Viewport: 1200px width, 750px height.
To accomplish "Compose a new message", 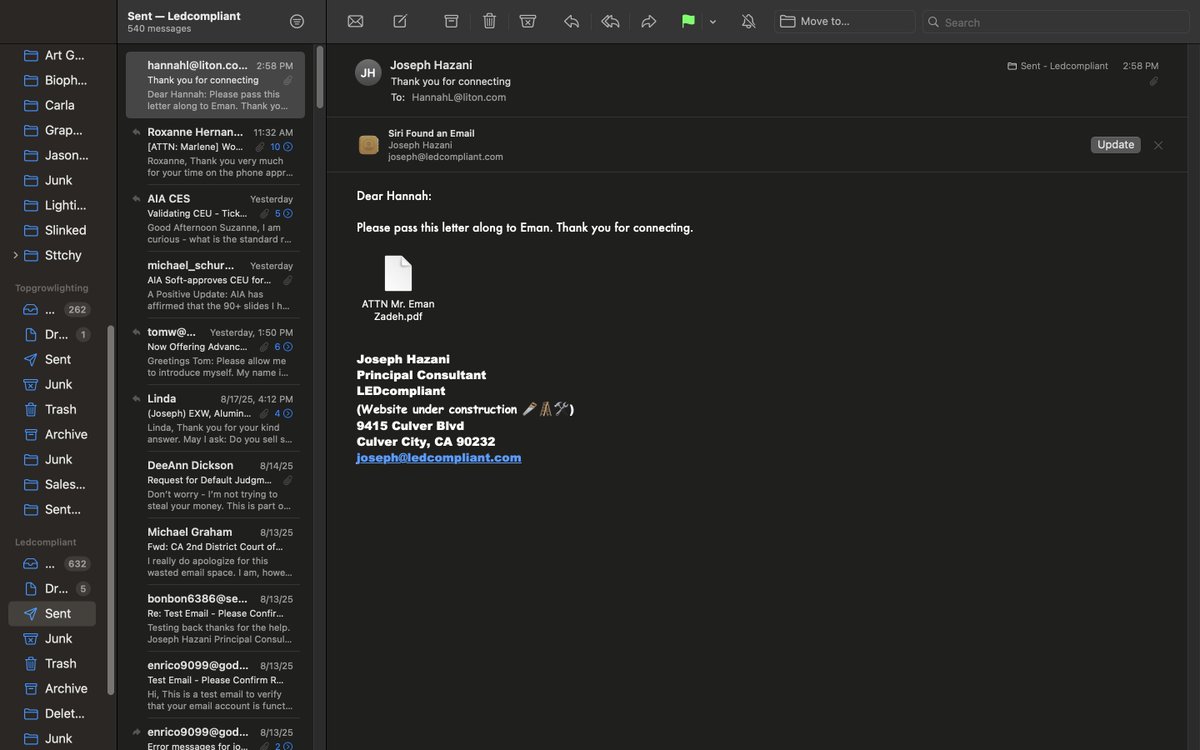I will click(400, 21).
